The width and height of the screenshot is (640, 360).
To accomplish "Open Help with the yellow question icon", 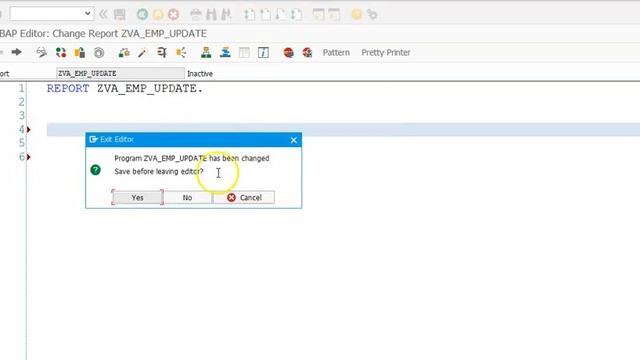I will [357, 15].
